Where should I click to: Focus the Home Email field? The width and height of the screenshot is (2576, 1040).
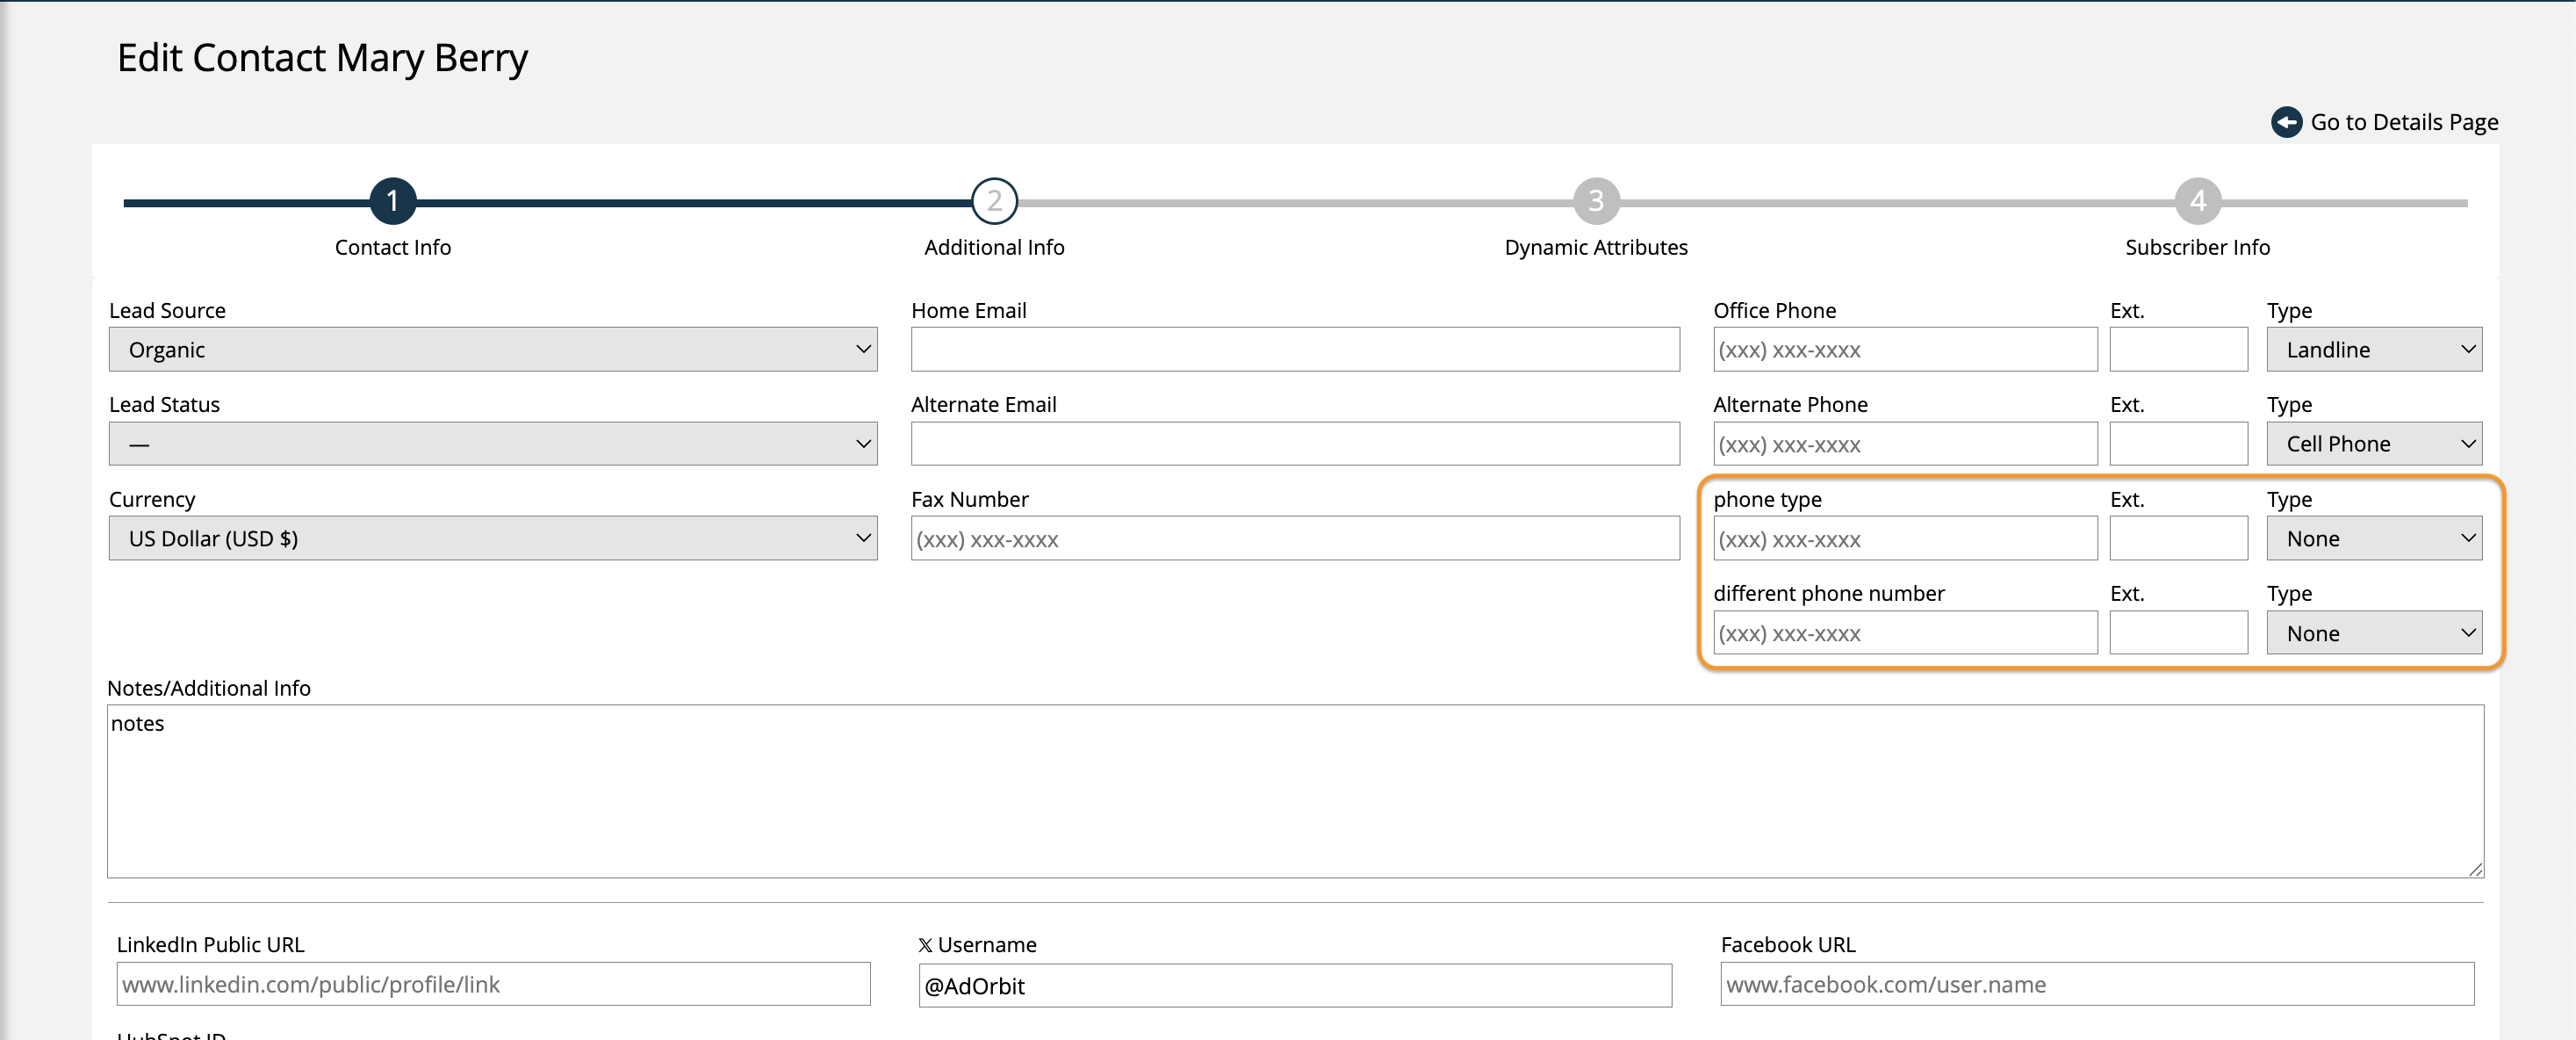[x=1294, y=350]
